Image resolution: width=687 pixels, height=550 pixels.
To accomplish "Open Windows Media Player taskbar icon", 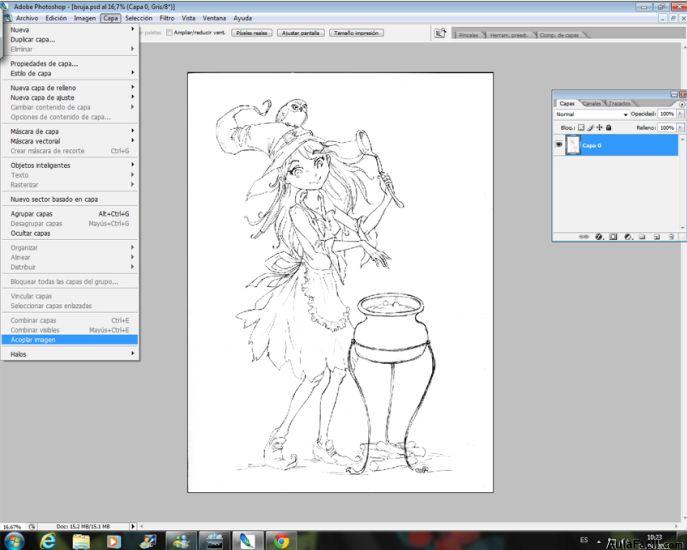I will [x=113, y=541].
